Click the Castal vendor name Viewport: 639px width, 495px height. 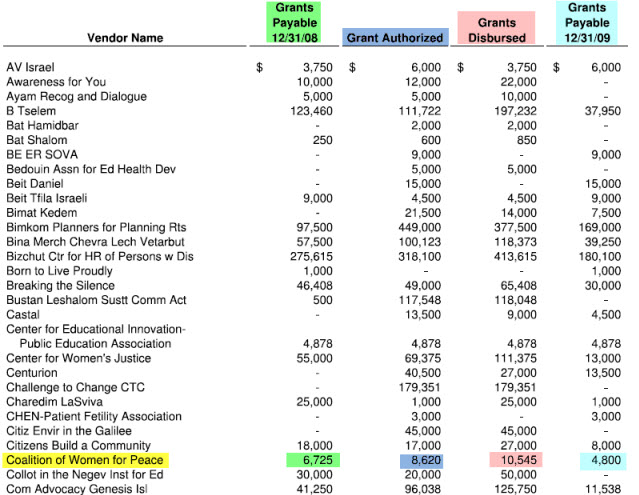coord(23,315)
